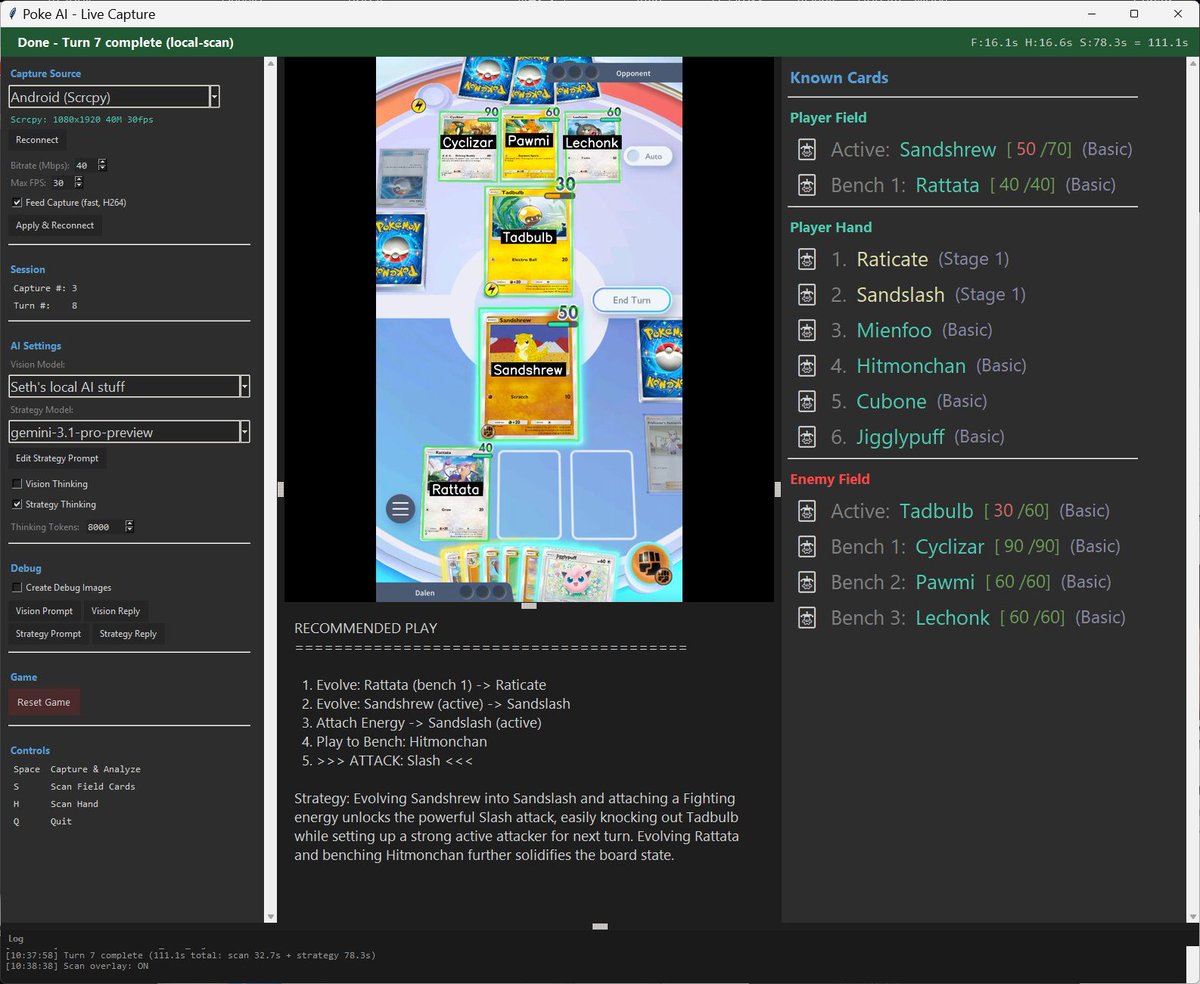Click the Apply & Reconnect button
This screenshot has height=984, width=1200.
tap(55, 225)
